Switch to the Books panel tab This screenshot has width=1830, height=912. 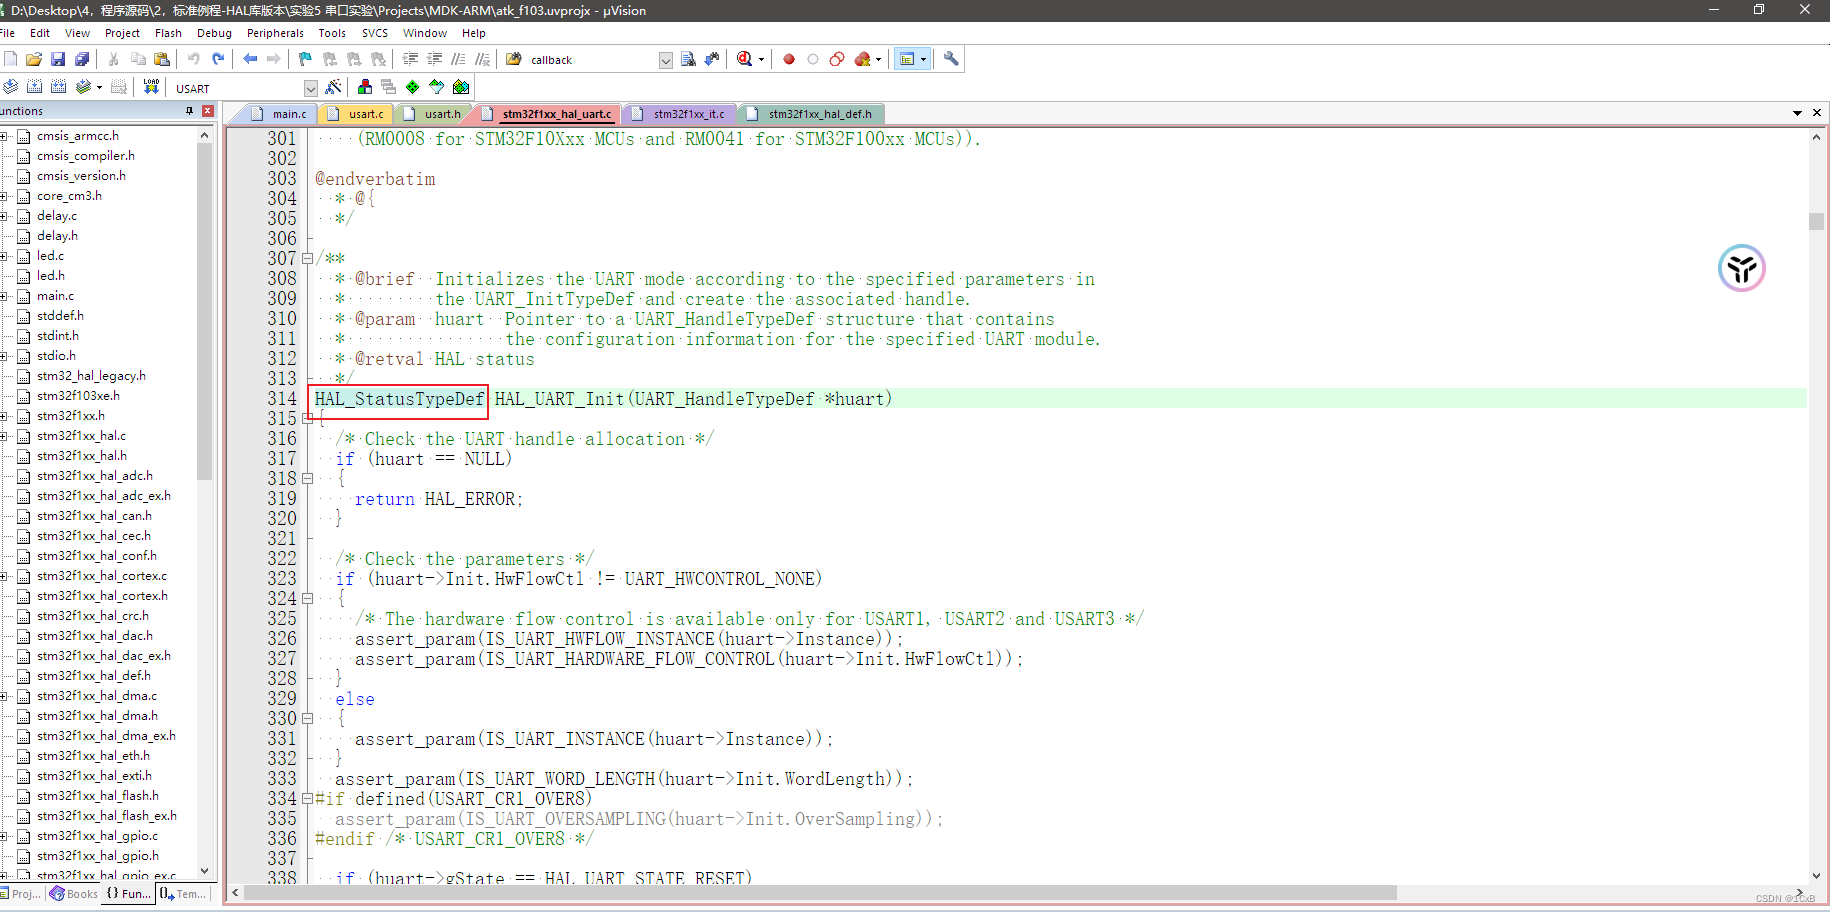[74, 894]
